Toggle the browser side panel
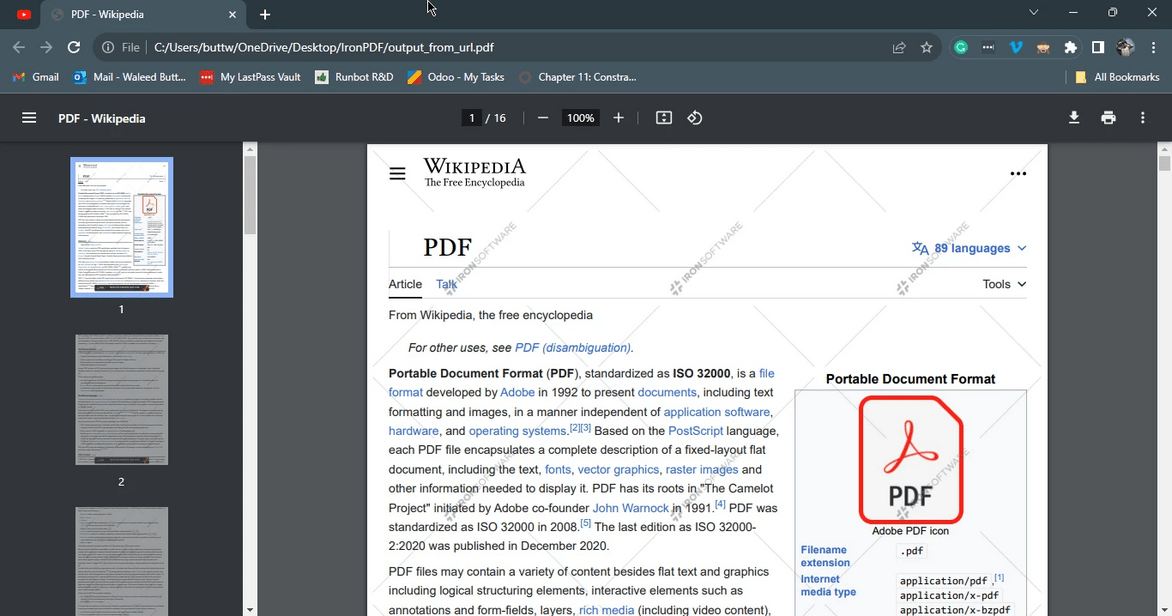The image size is (1172, 616). [1098, 47]
